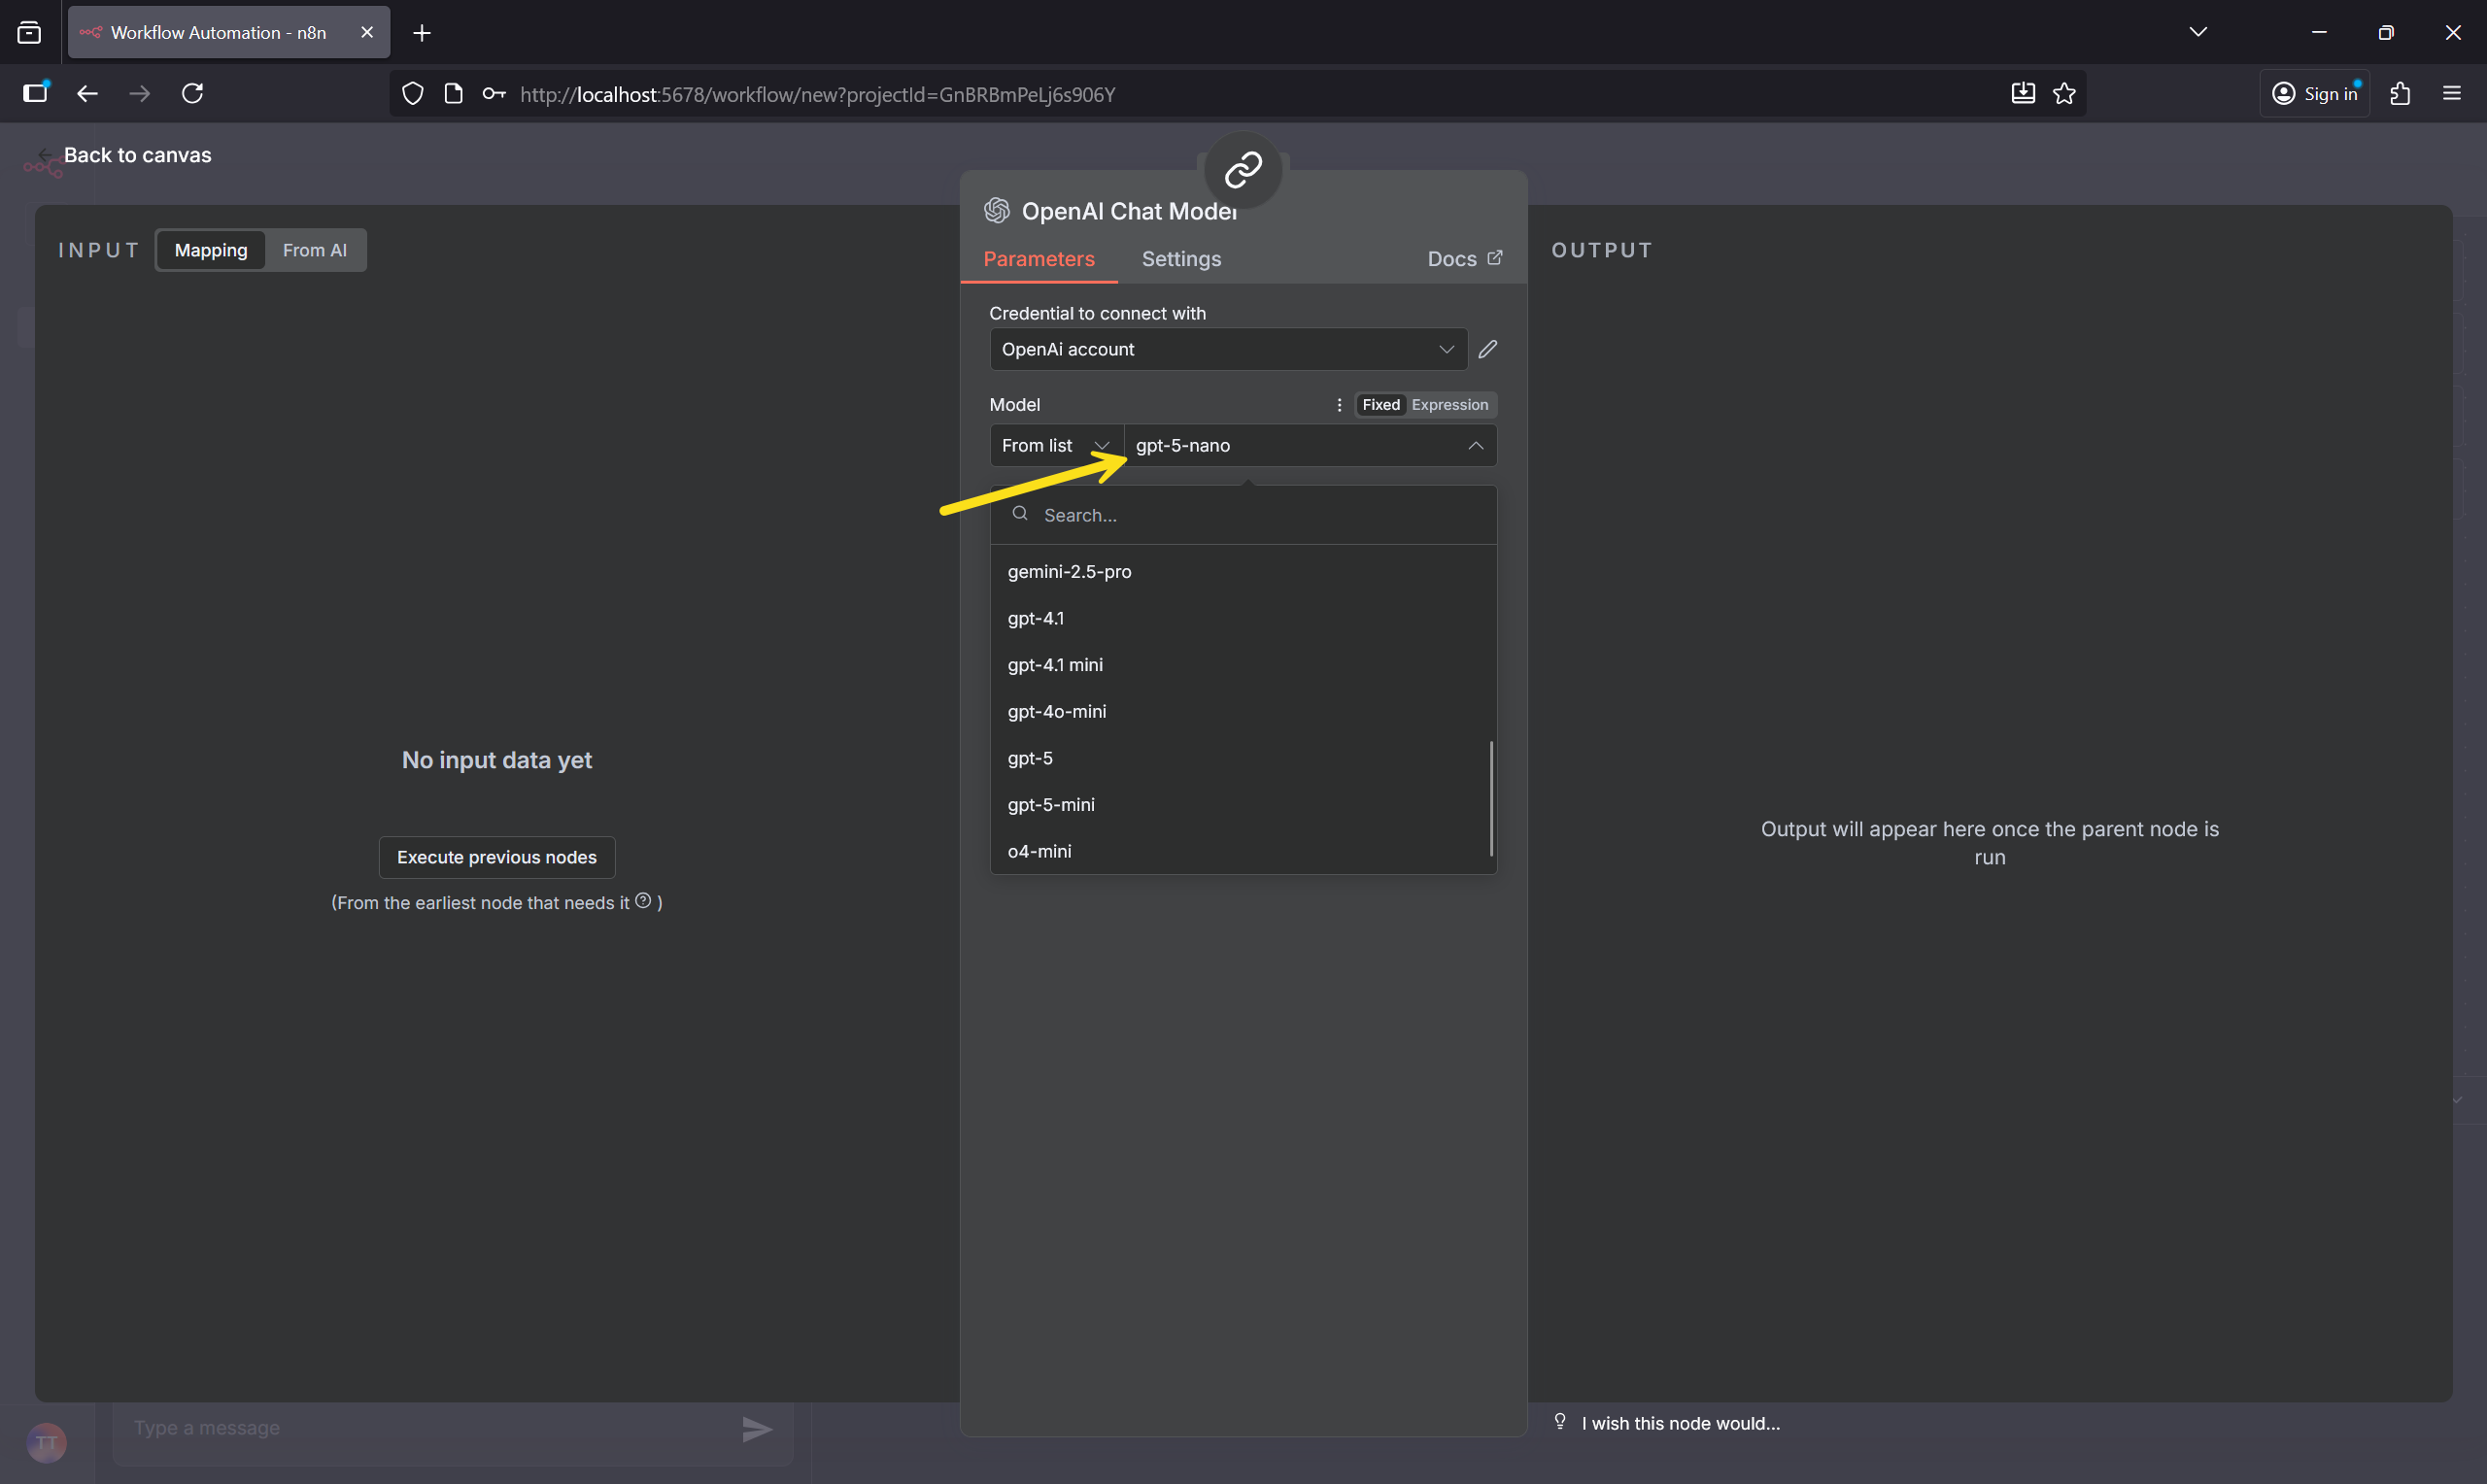Switch Model field to Fixed mode

tap(1380, 404)
